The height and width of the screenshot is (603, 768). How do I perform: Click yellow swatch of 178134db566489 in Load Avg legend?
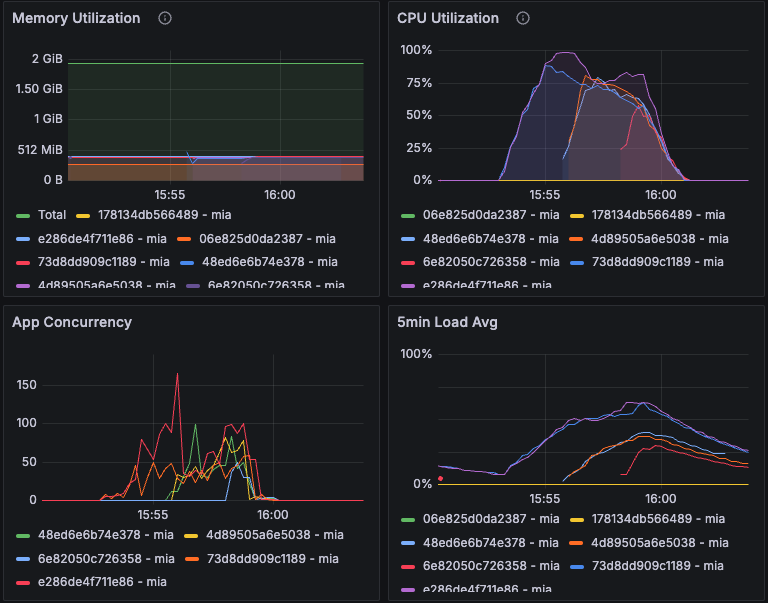coord(577,519)
